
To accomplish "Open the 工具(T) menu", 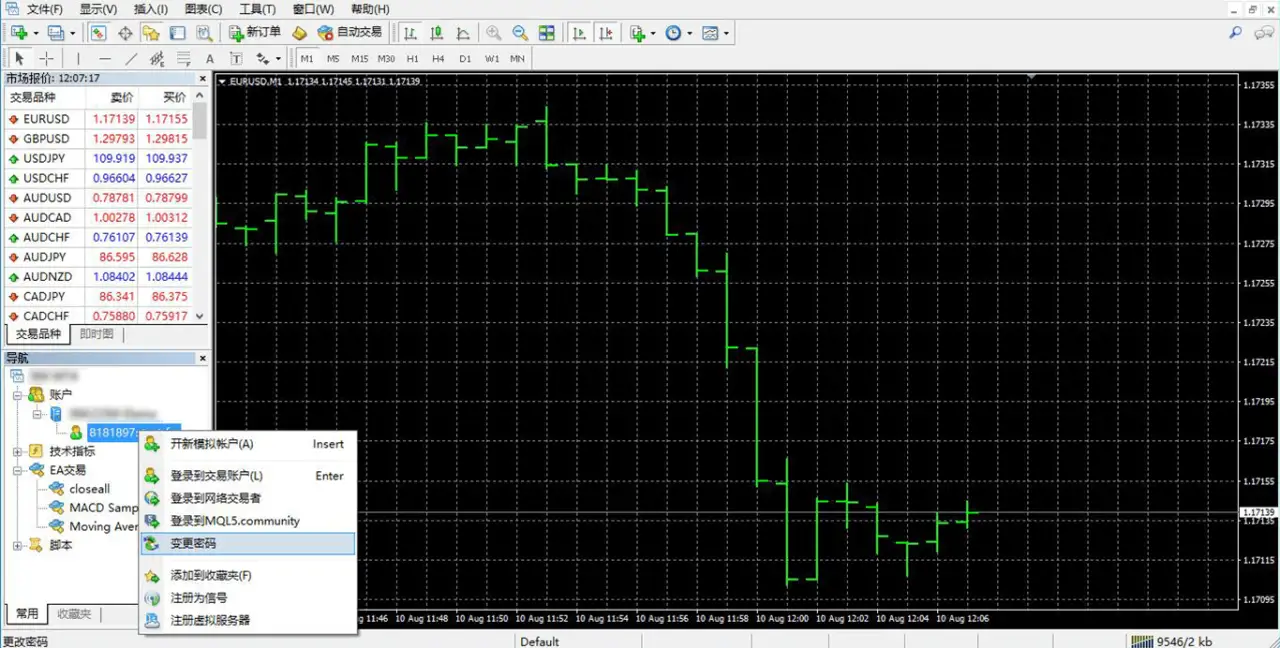I will pyautogui.click(x=257, y=9).
